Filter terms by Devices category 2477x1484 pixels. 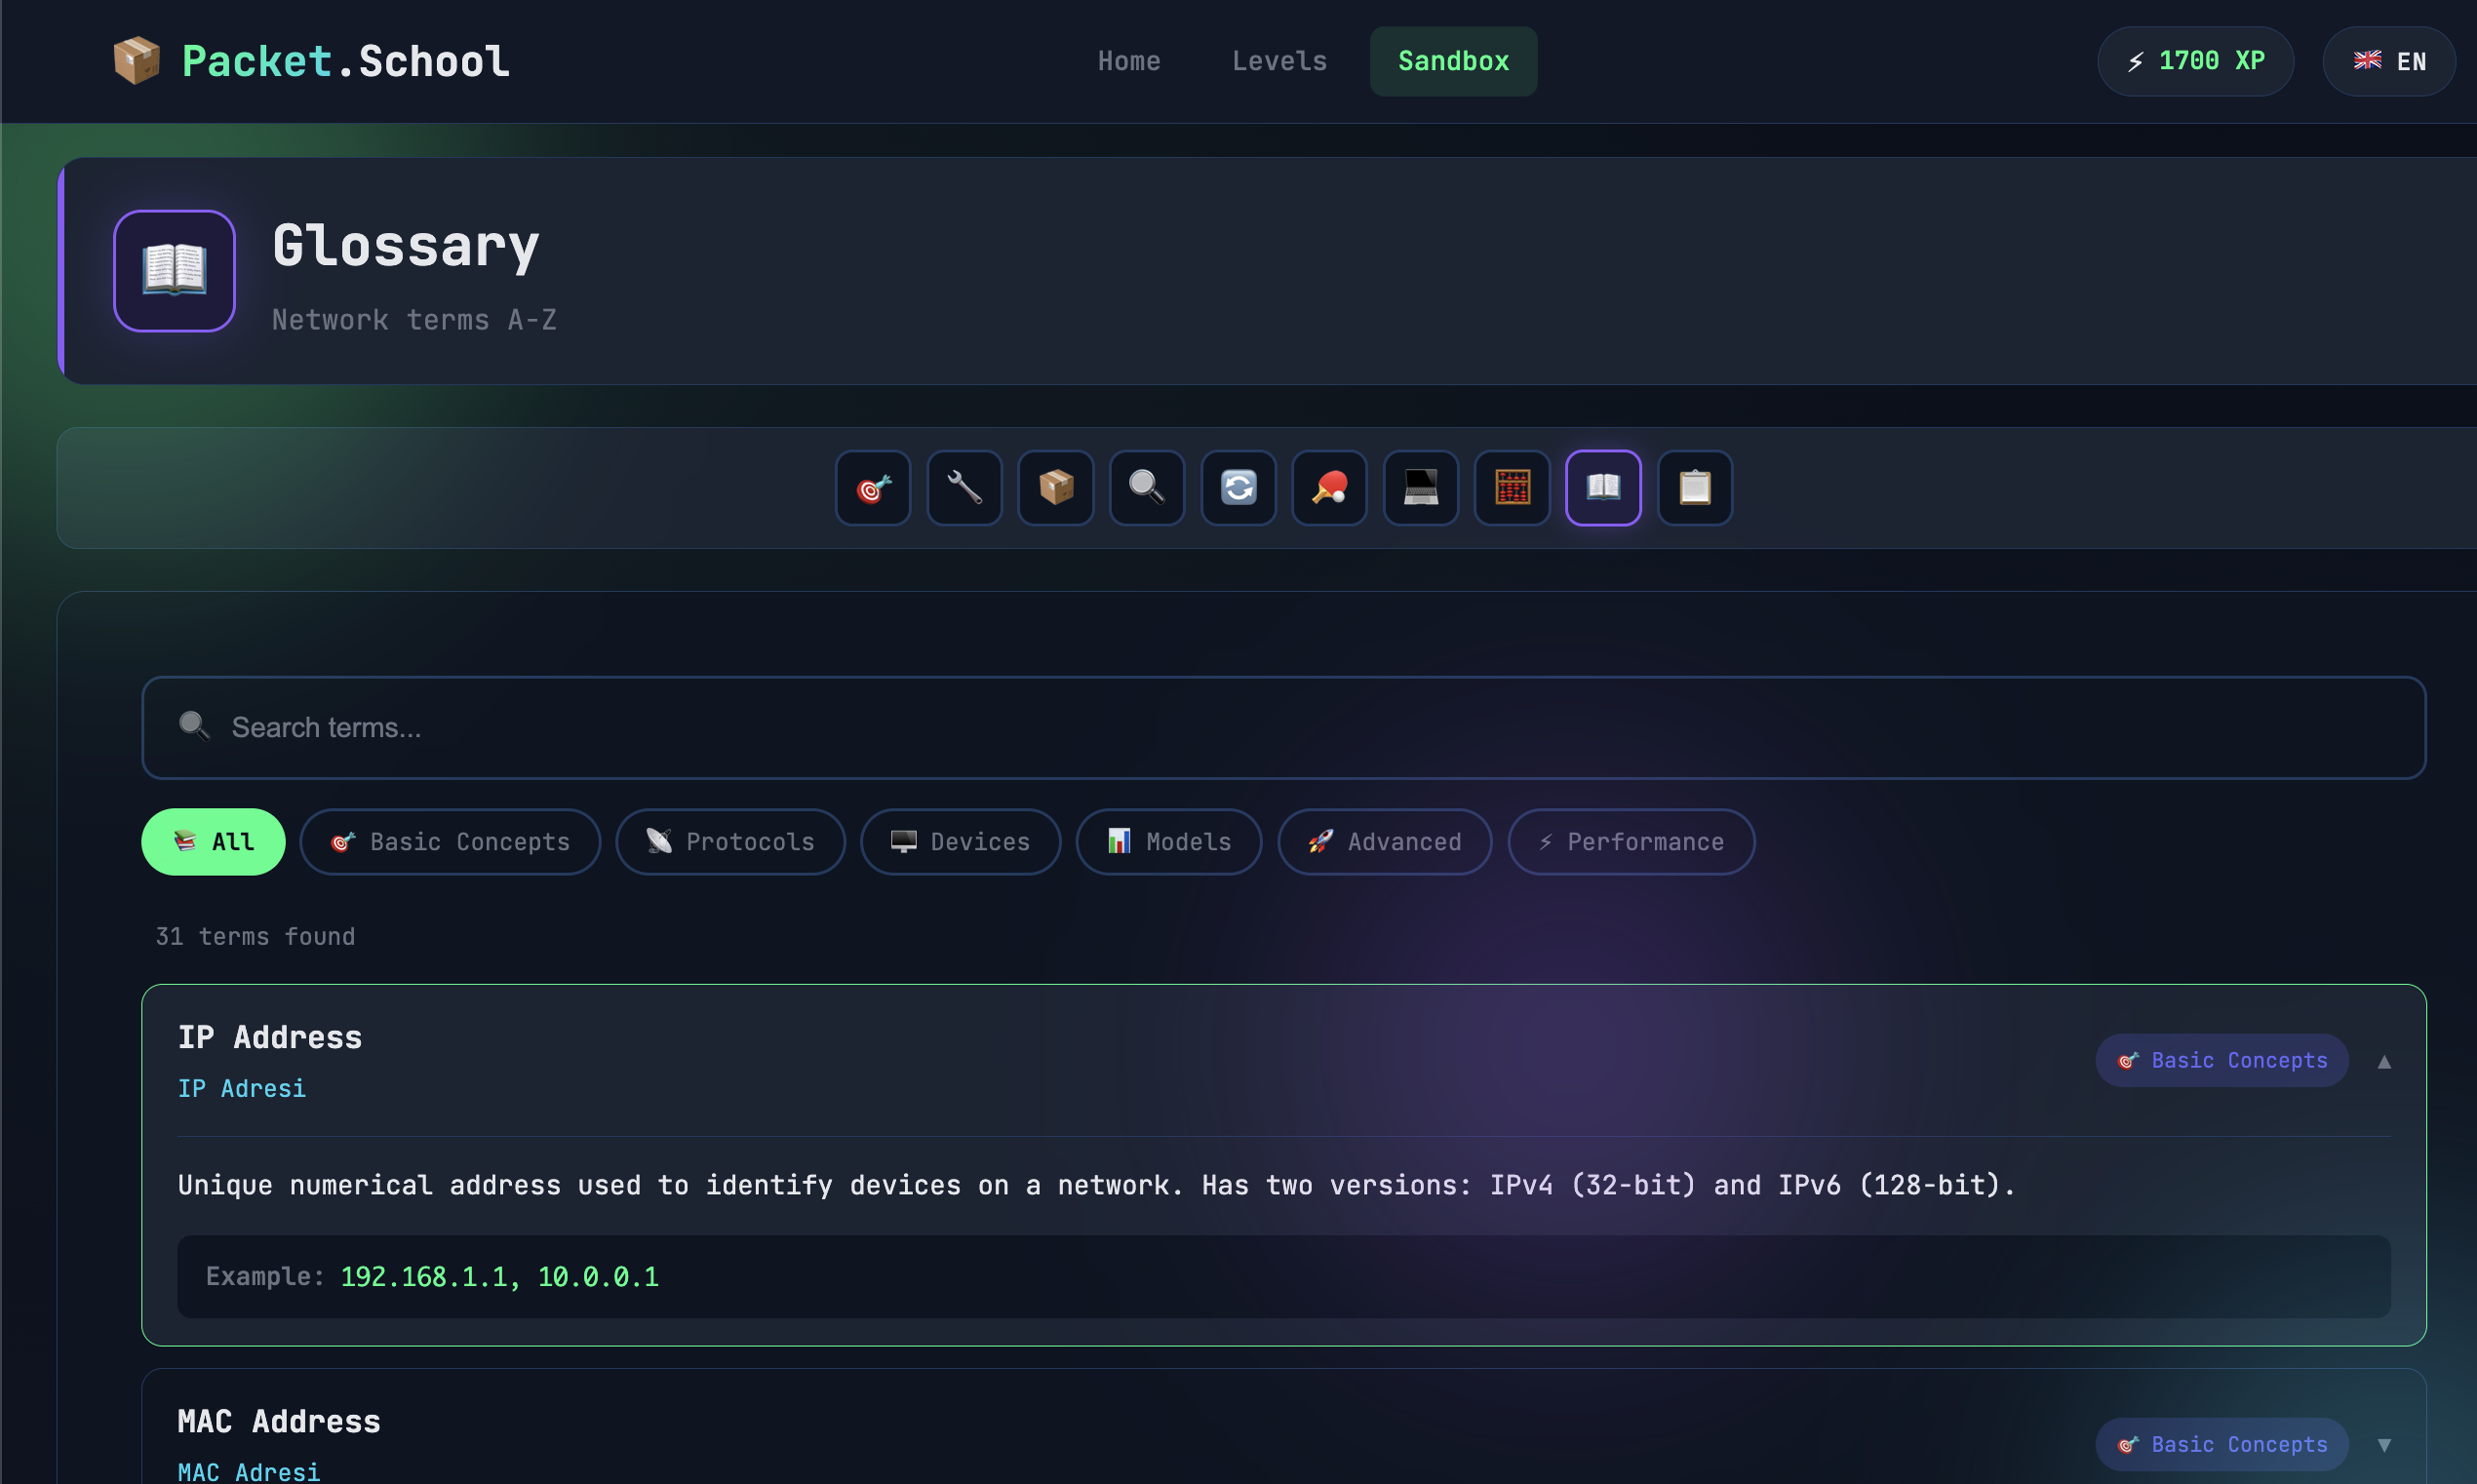960,842
